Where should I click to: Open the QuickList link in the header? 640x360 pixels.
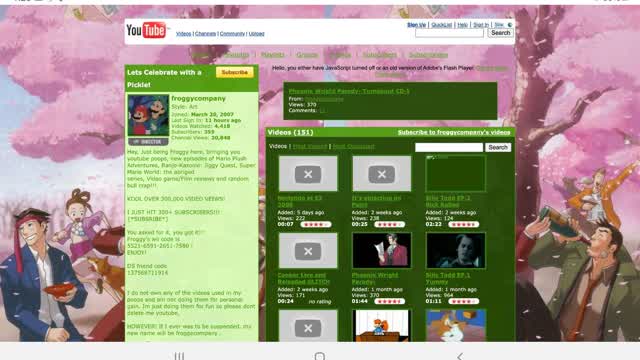click(x=442, y=25)
